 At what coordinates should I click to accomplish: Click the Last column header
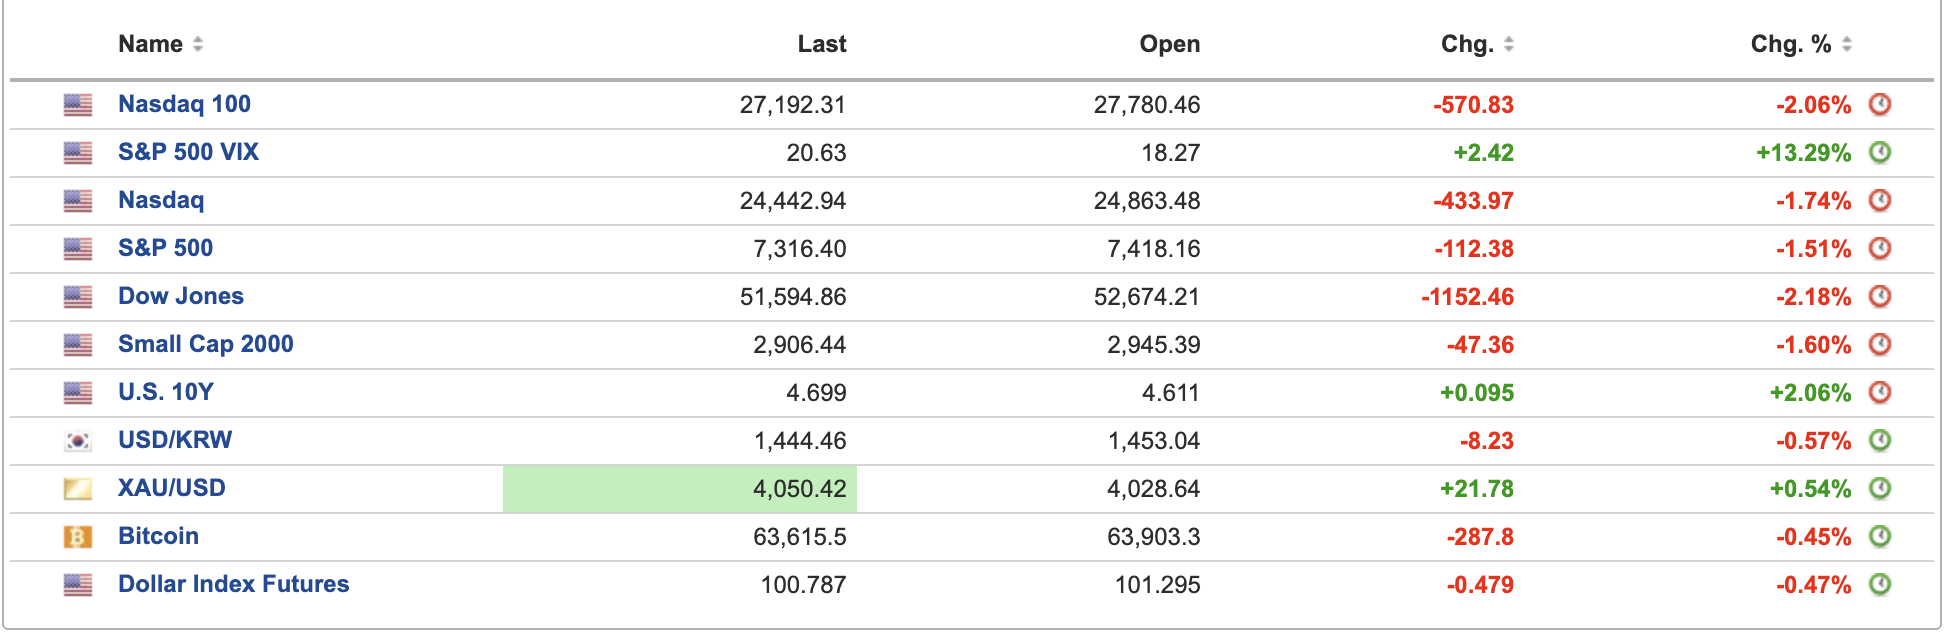(x=822, y=44)
